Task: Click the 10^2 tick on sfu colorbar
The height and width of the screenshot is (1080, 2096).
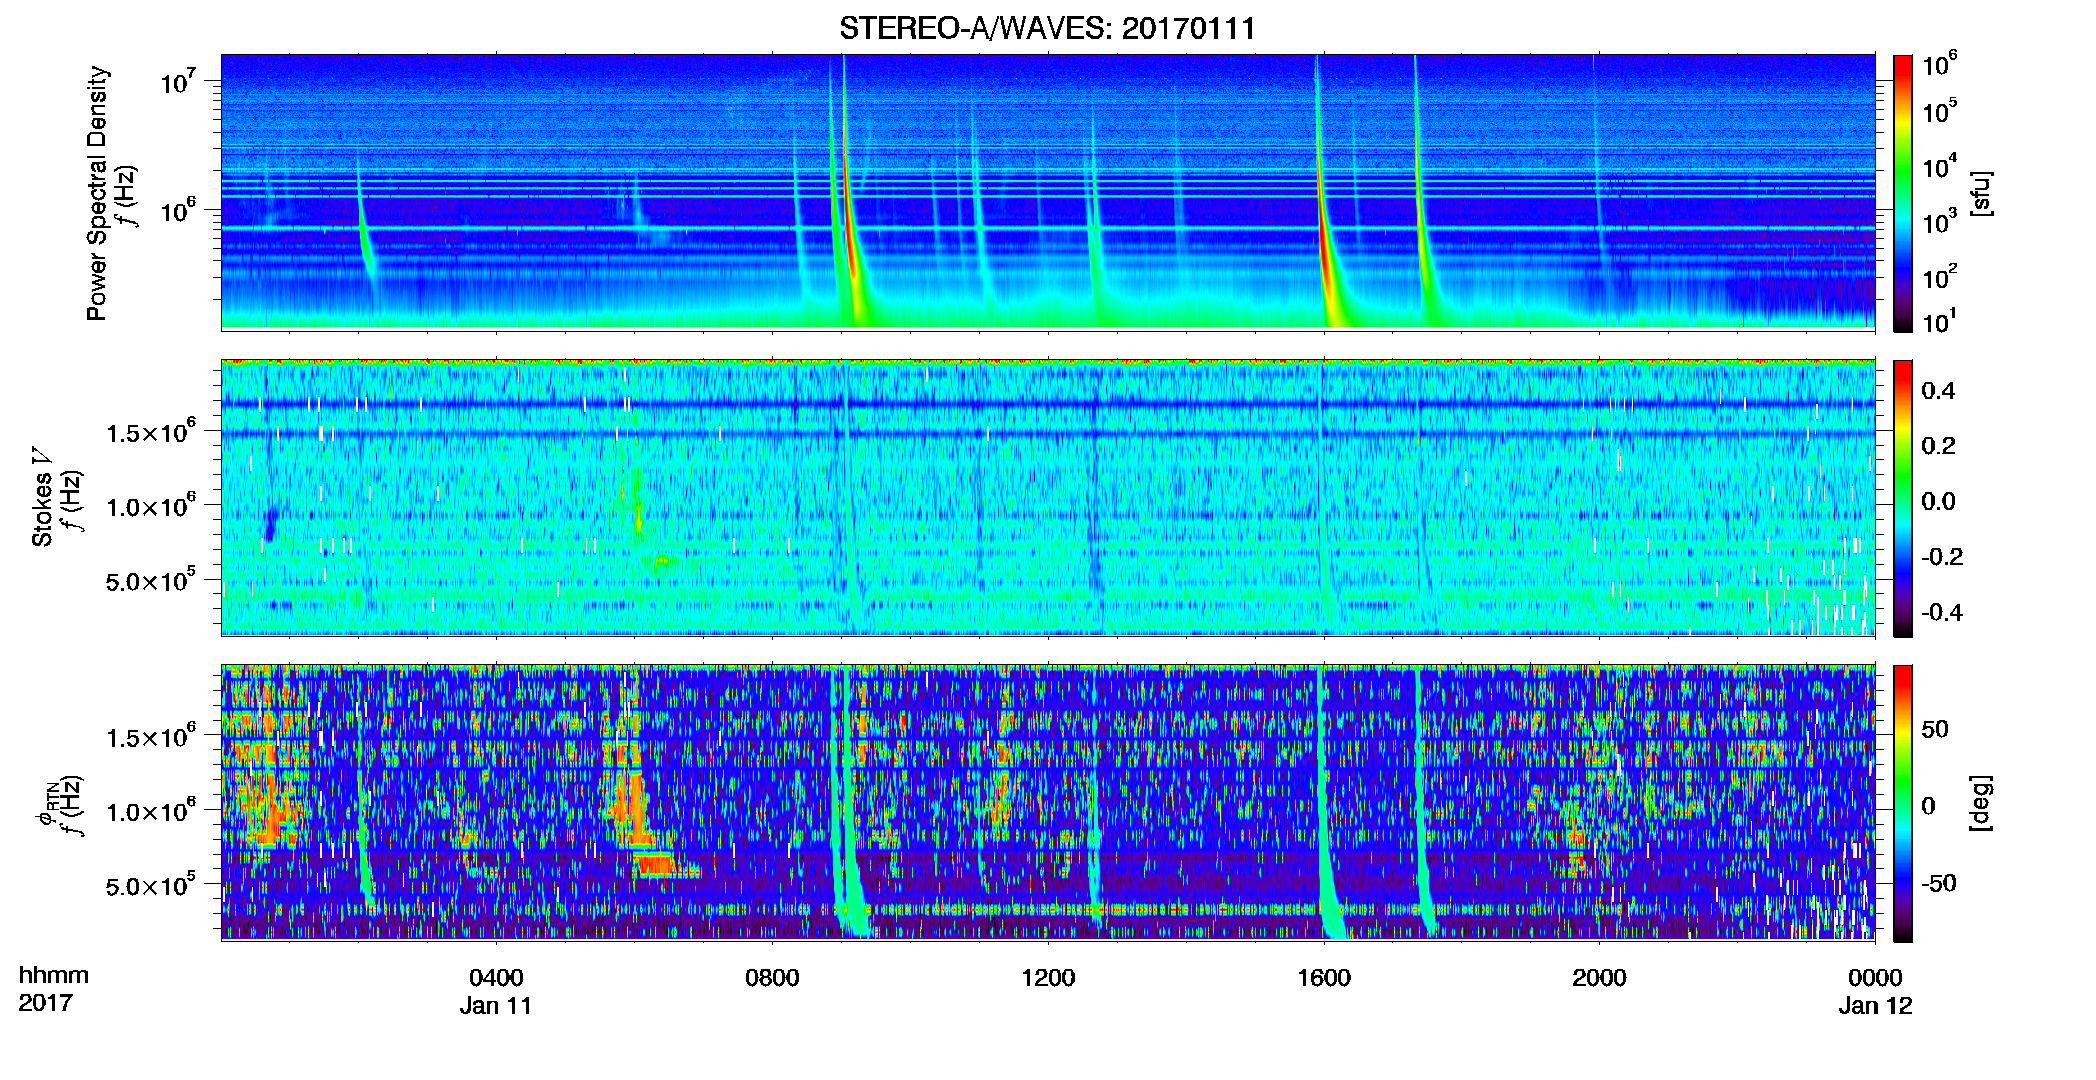Action: 1939,276
